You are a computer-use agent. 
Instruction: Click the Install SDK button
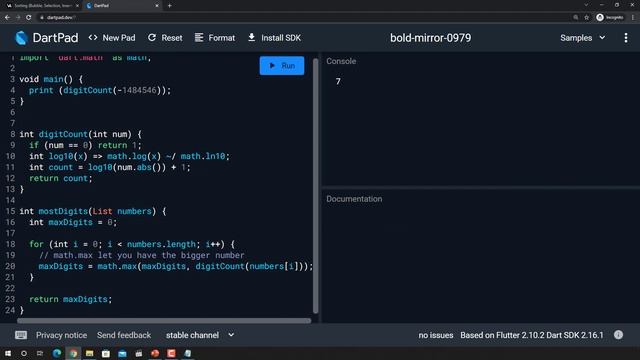click(x=274, y=38)
